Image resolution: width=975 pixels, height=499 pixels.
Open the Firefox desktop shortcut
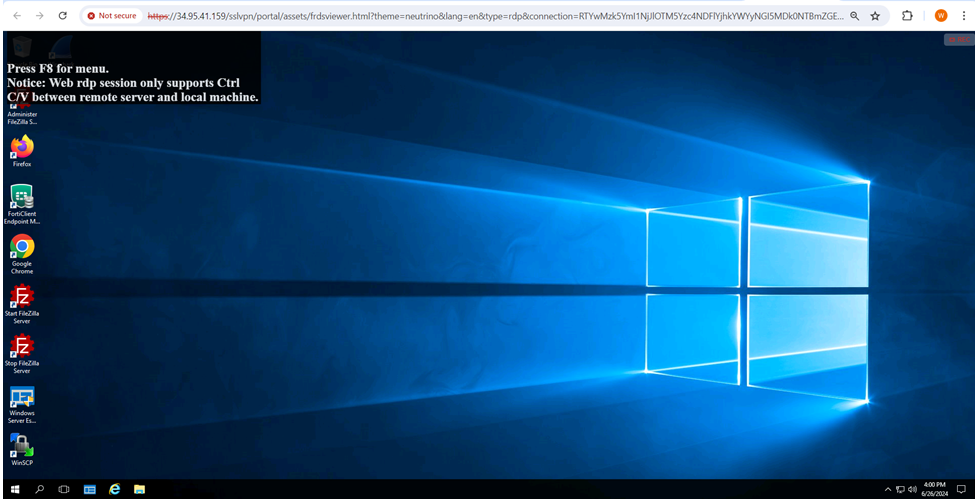tap(22, 148)
